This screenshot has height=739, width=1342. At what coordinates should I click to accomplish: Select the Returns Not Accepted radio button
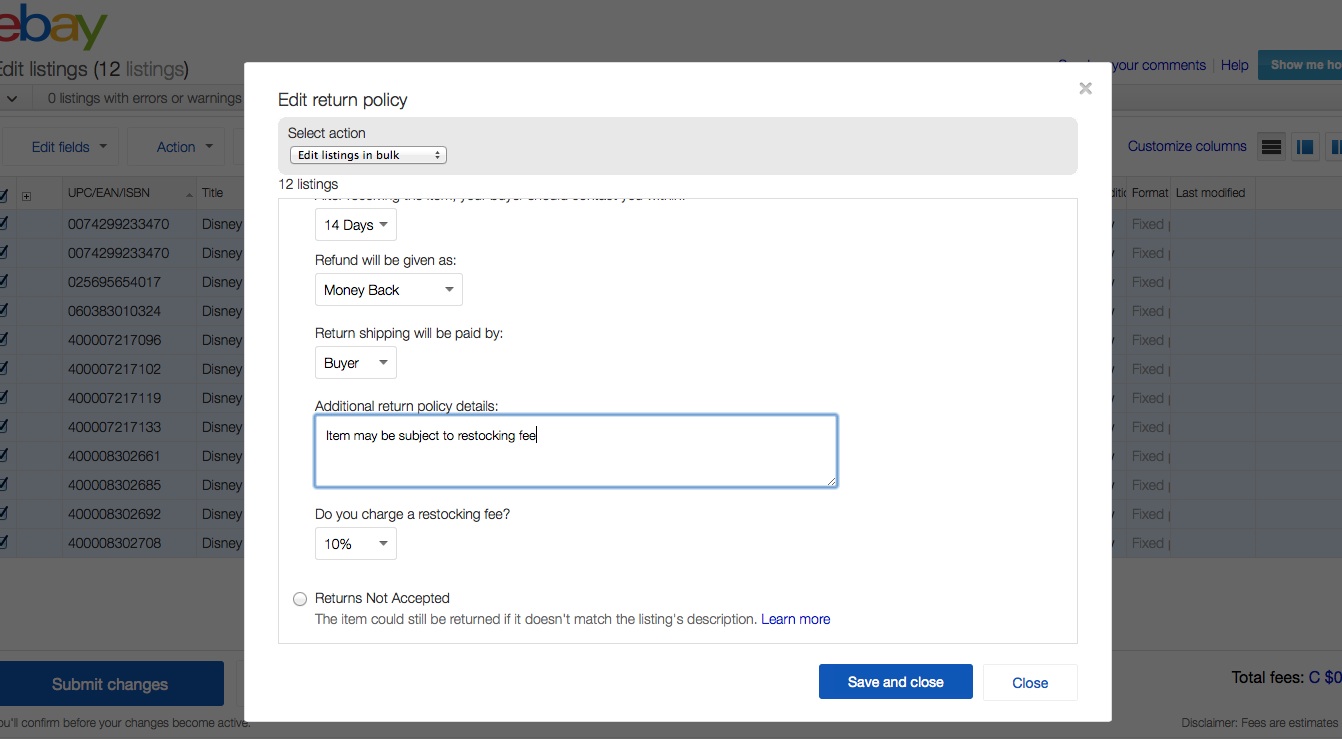coord(300,599)
